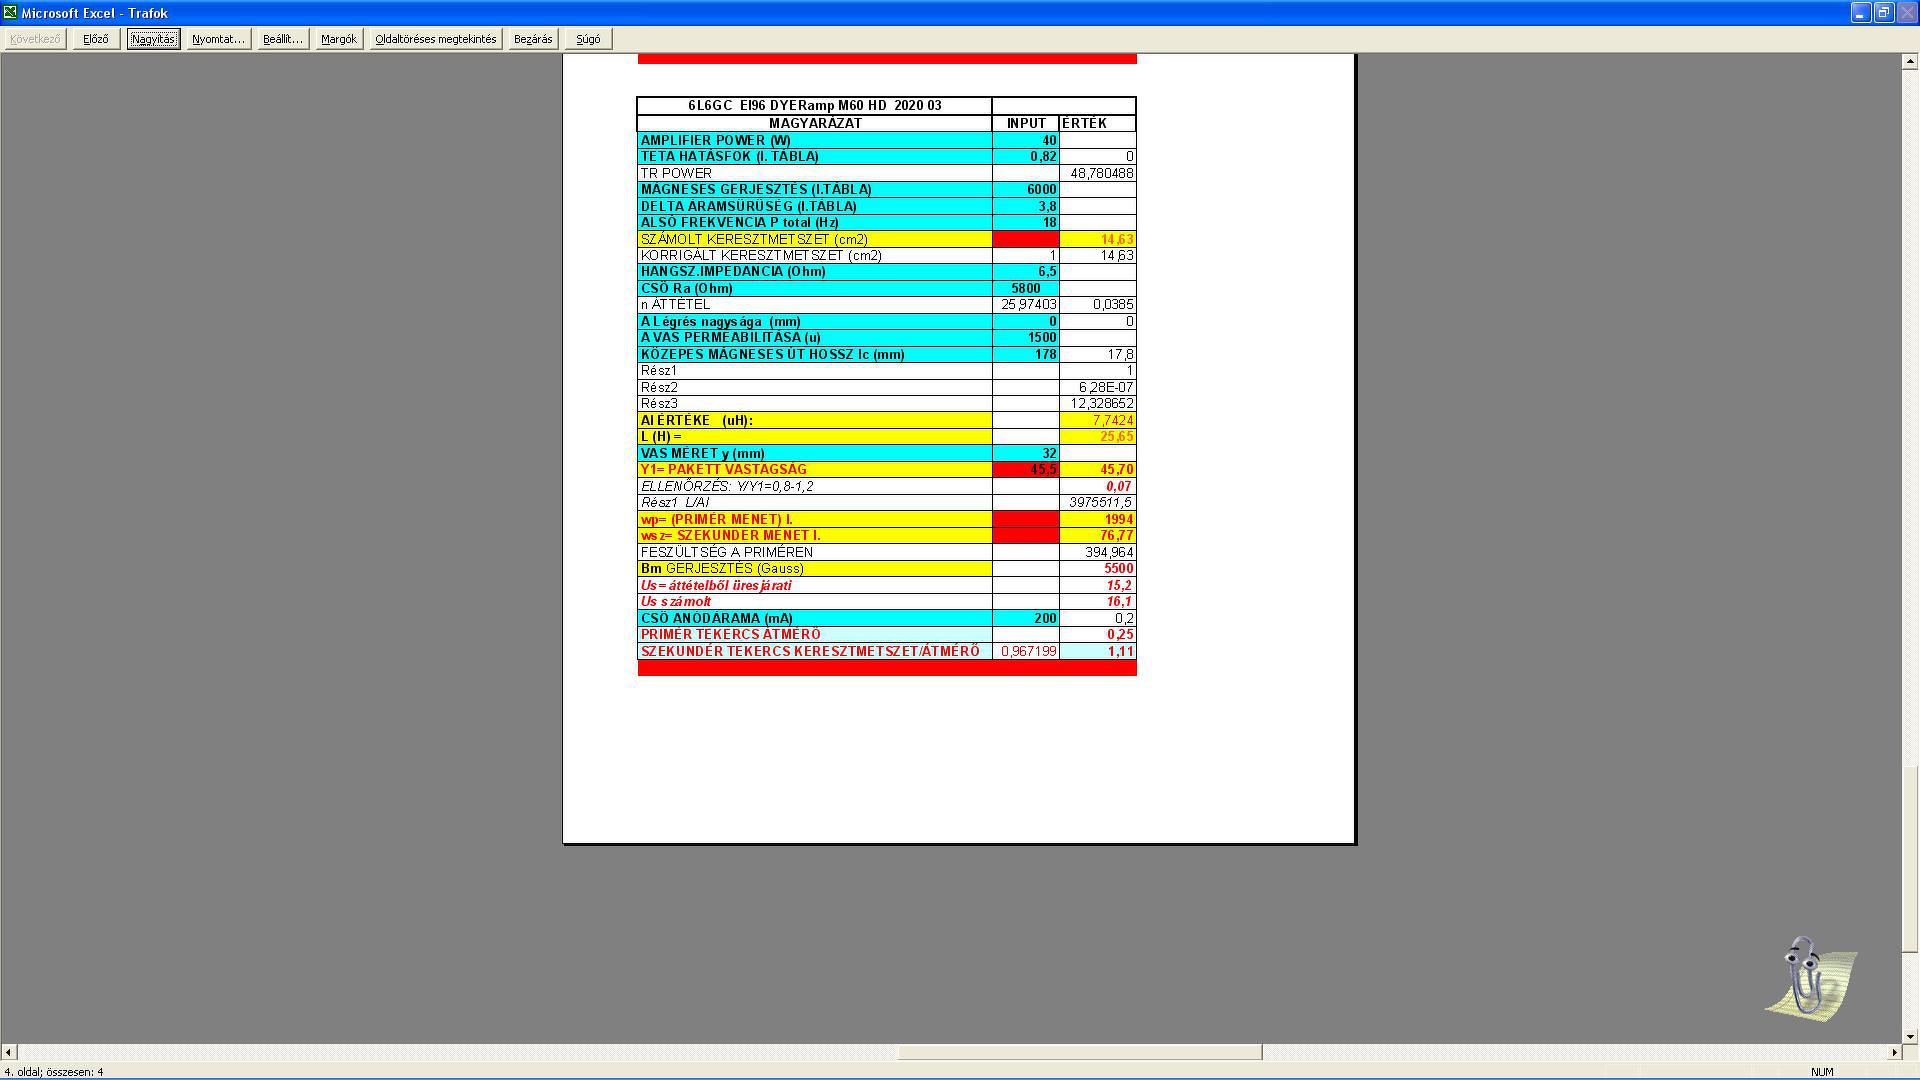Click vertical scrollbar down arrow
This screenshot has height=1080, width=1920.
(1910, 1037)
